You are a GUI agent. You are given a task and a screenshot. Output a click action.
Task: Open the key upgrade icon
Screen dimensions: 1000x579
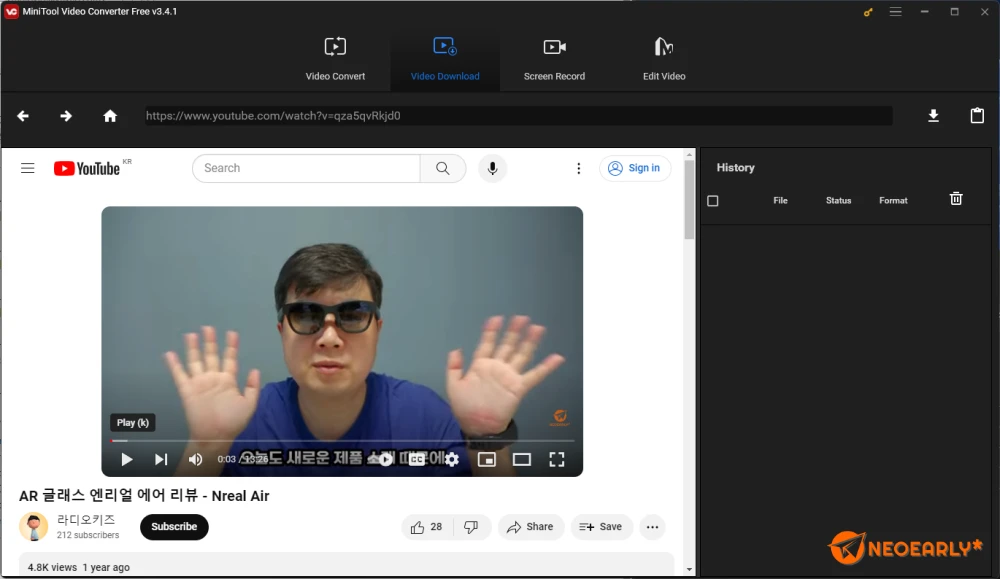coord(868,11)
